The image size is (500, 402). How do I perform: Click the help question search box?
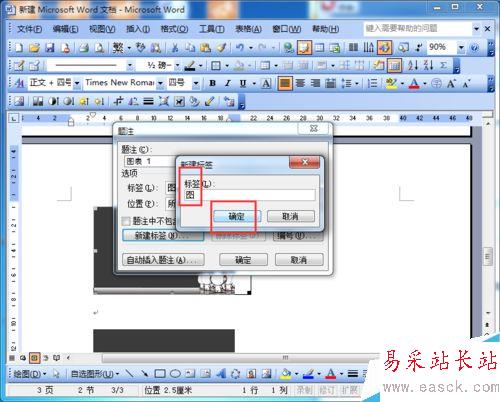click(418, 29)
